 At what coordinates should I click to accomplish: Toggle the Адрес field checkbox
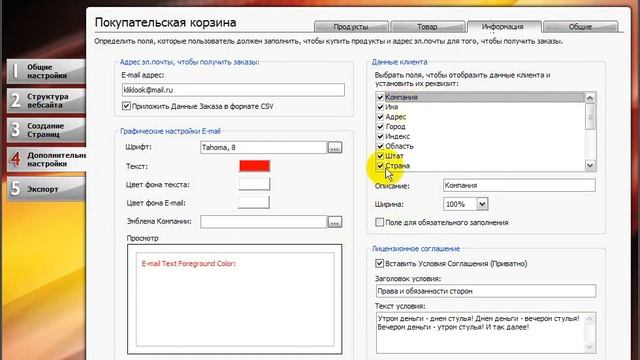tap(380, 117)
